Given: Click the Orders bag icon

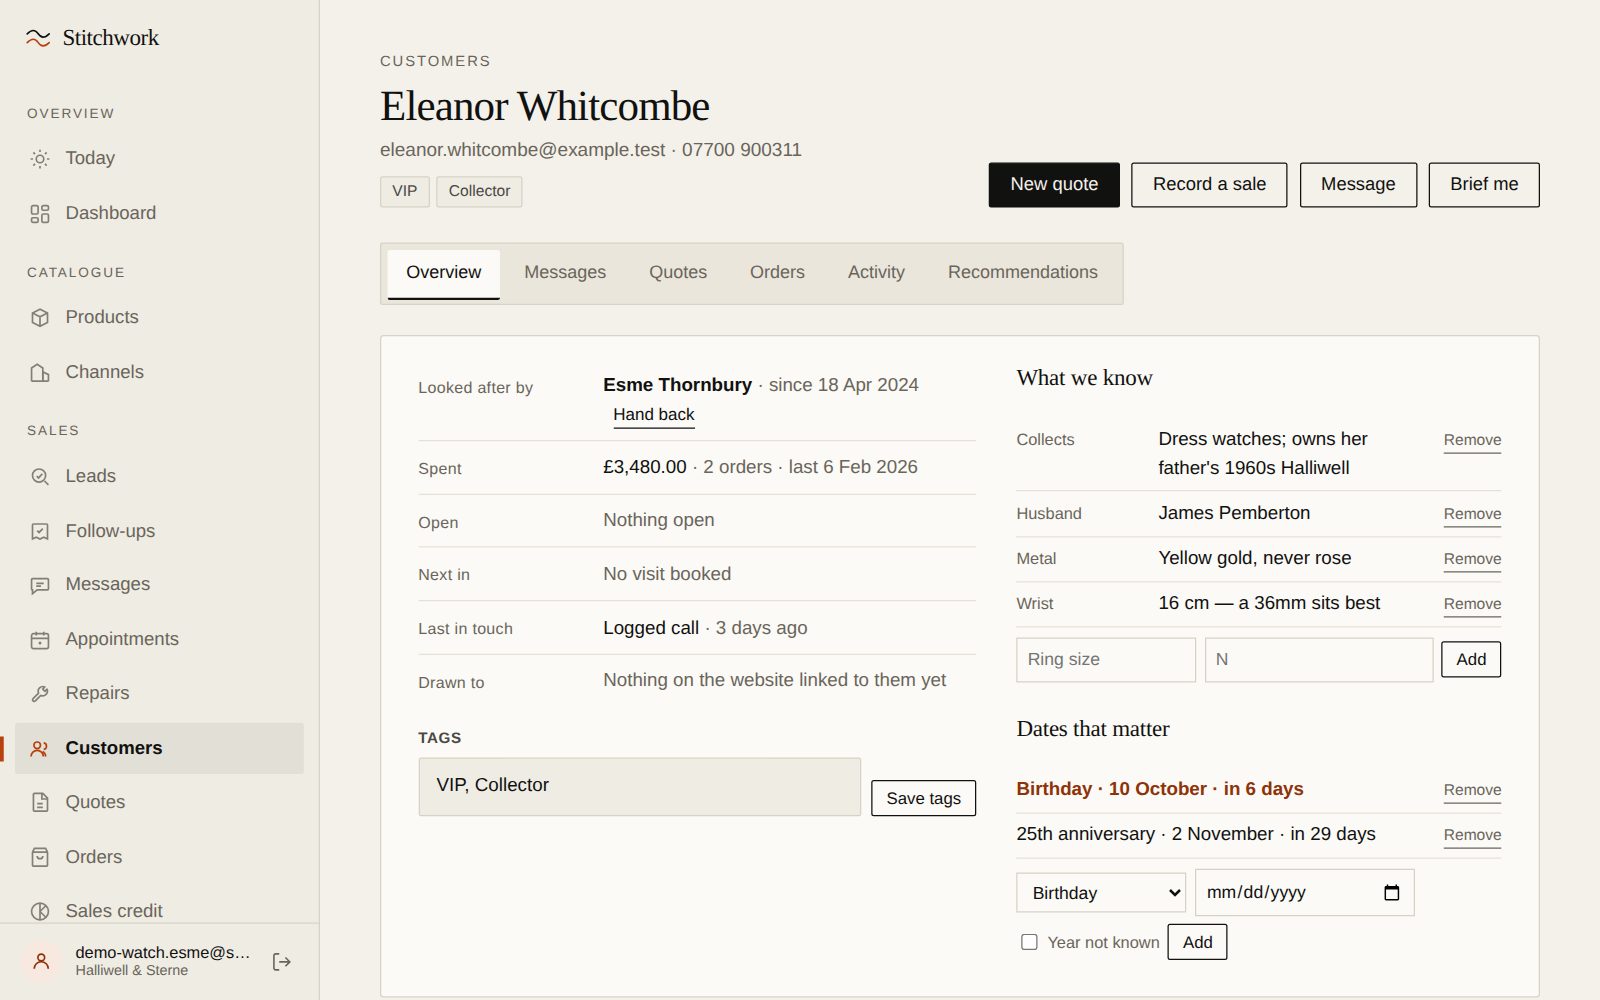Looking at the screenshot, I should click(40, 858).
